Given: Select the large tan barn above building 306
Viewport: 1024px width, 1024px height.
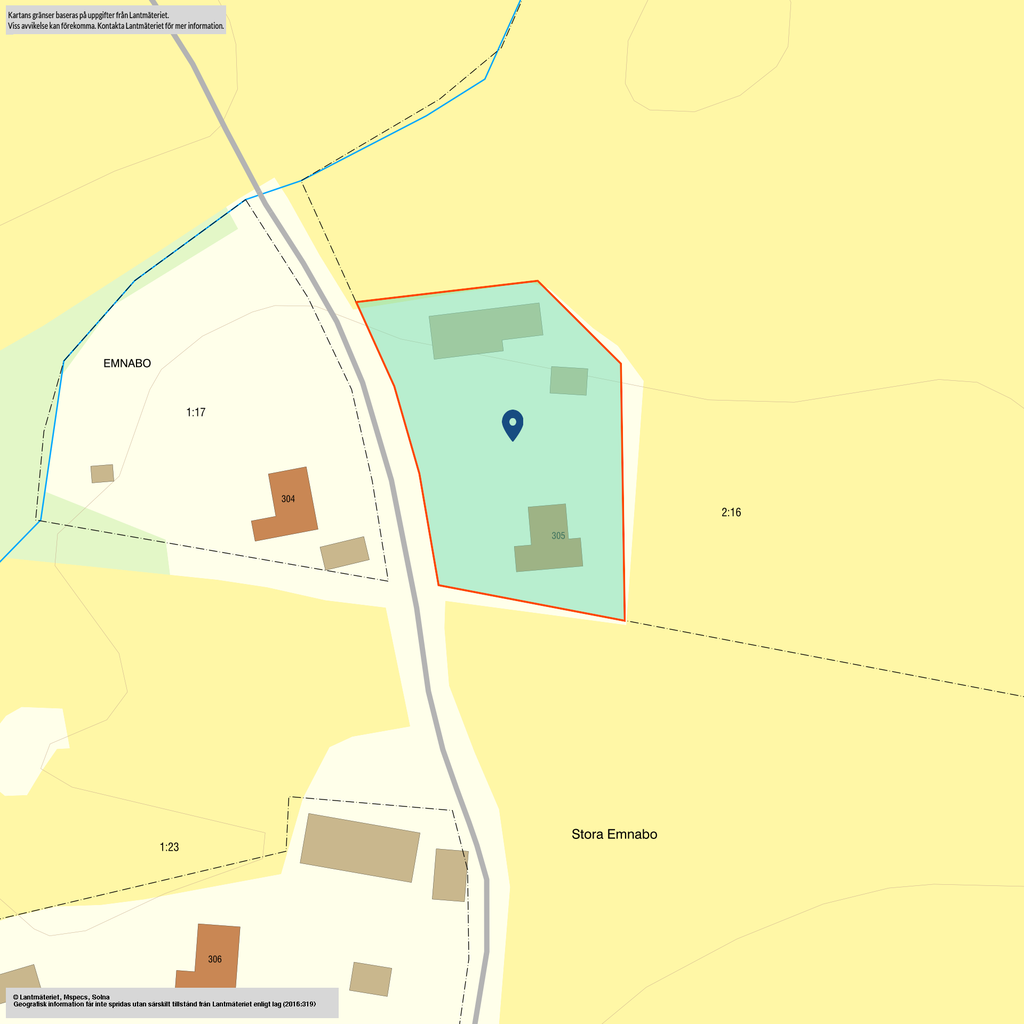Looking at the screenshot, I should coord(360,847).
